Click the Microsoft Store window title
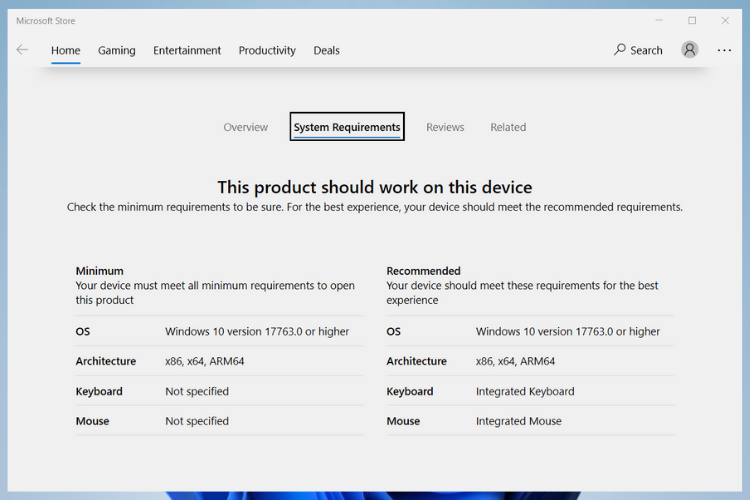The image size is (750, 500). pos(45,21)
